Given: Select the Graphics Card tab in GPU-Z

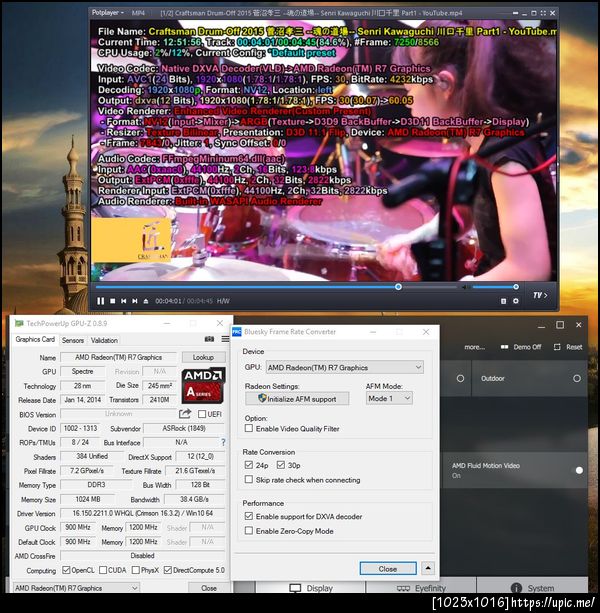Looking at the screenshot, I should point(35,339).
